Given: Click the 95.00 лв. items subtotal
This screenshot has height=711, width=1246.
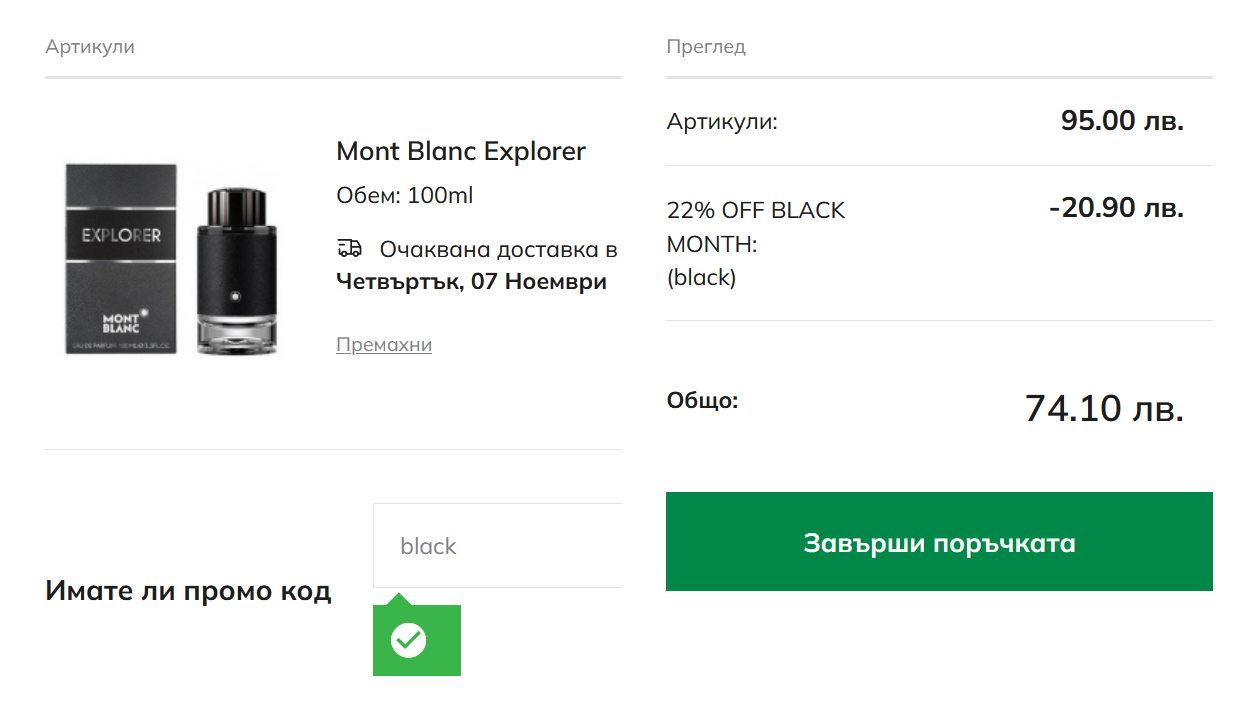Looking at the screenshot, I should click(x=1122, y=121).
